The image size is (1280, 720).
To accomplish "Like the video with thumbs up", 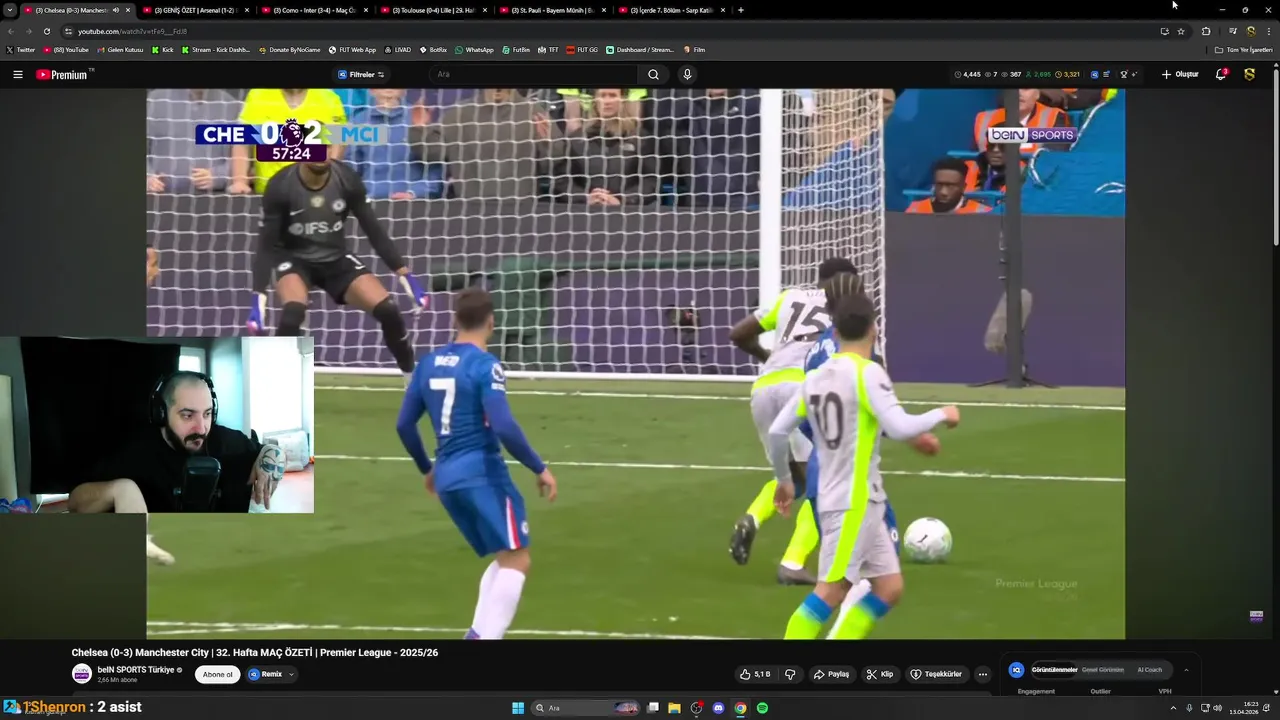I will tap(755, 674).
